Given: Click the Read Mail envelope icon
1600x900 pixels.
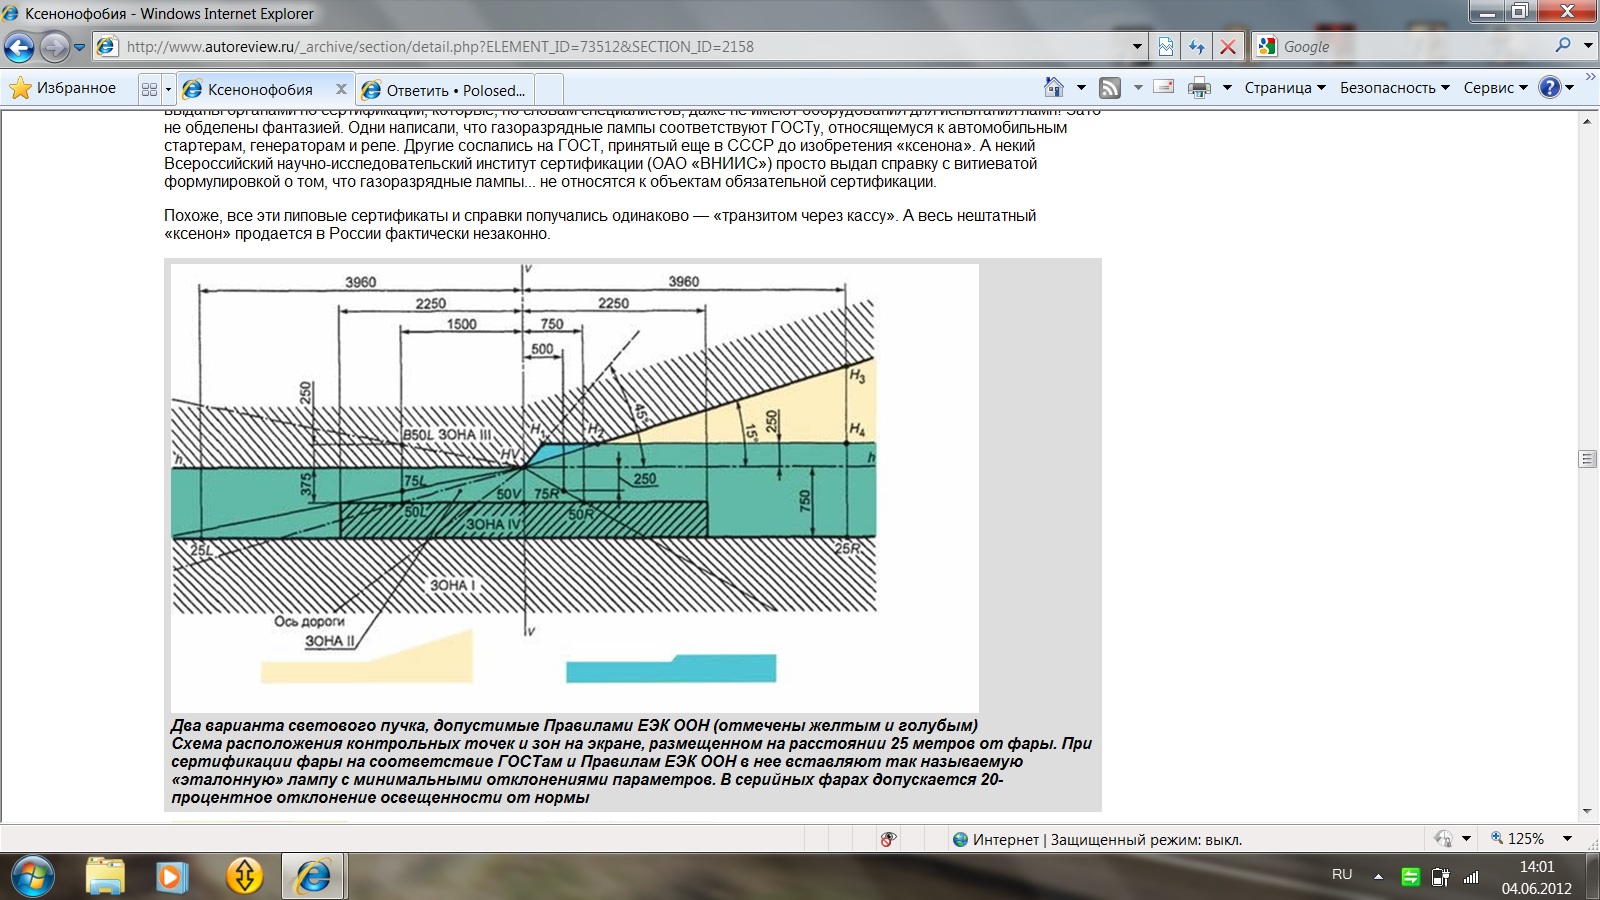Looking at the screenshot, I should (1164, 87).
